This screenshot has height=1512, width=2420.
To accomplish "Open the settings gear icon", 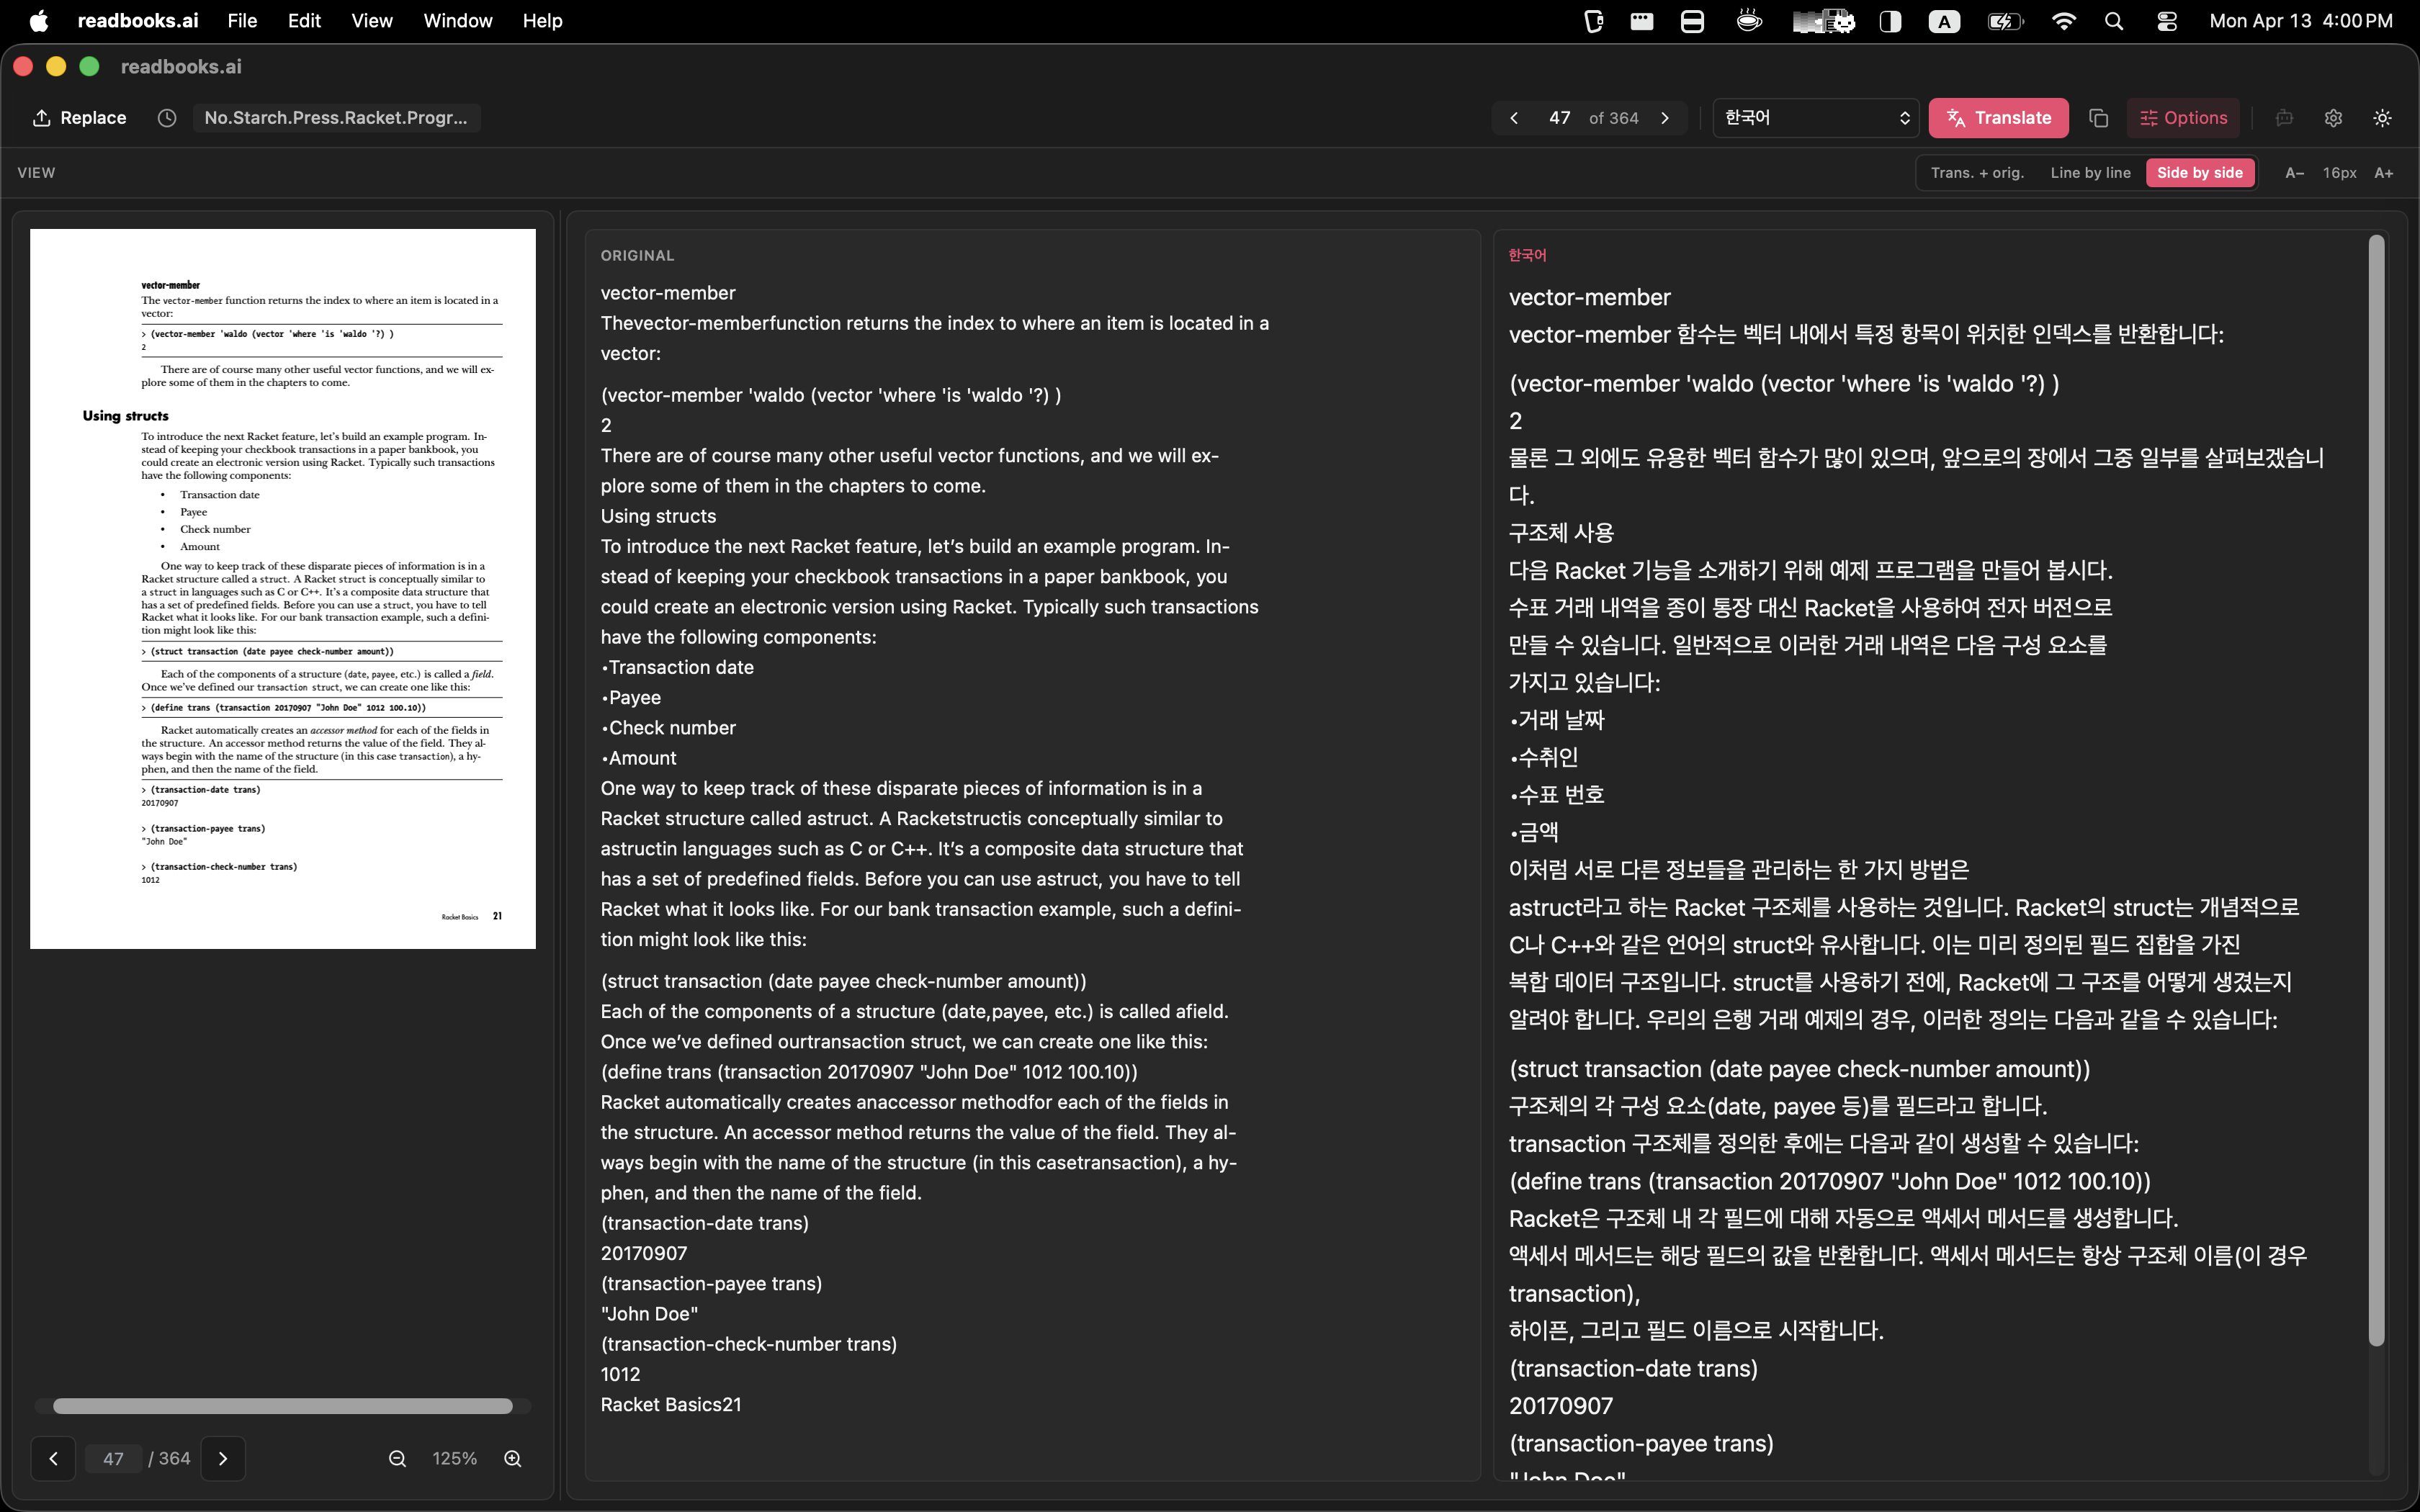I will coord(2333,118).
